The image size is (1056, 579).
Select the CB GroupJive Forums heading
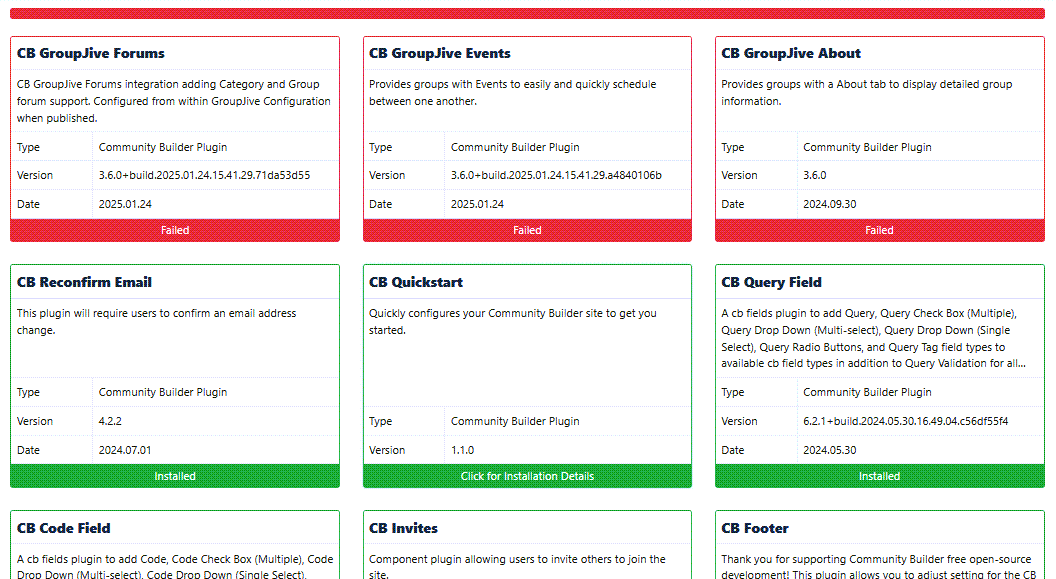pyautogui.click(x=91, y=53)
